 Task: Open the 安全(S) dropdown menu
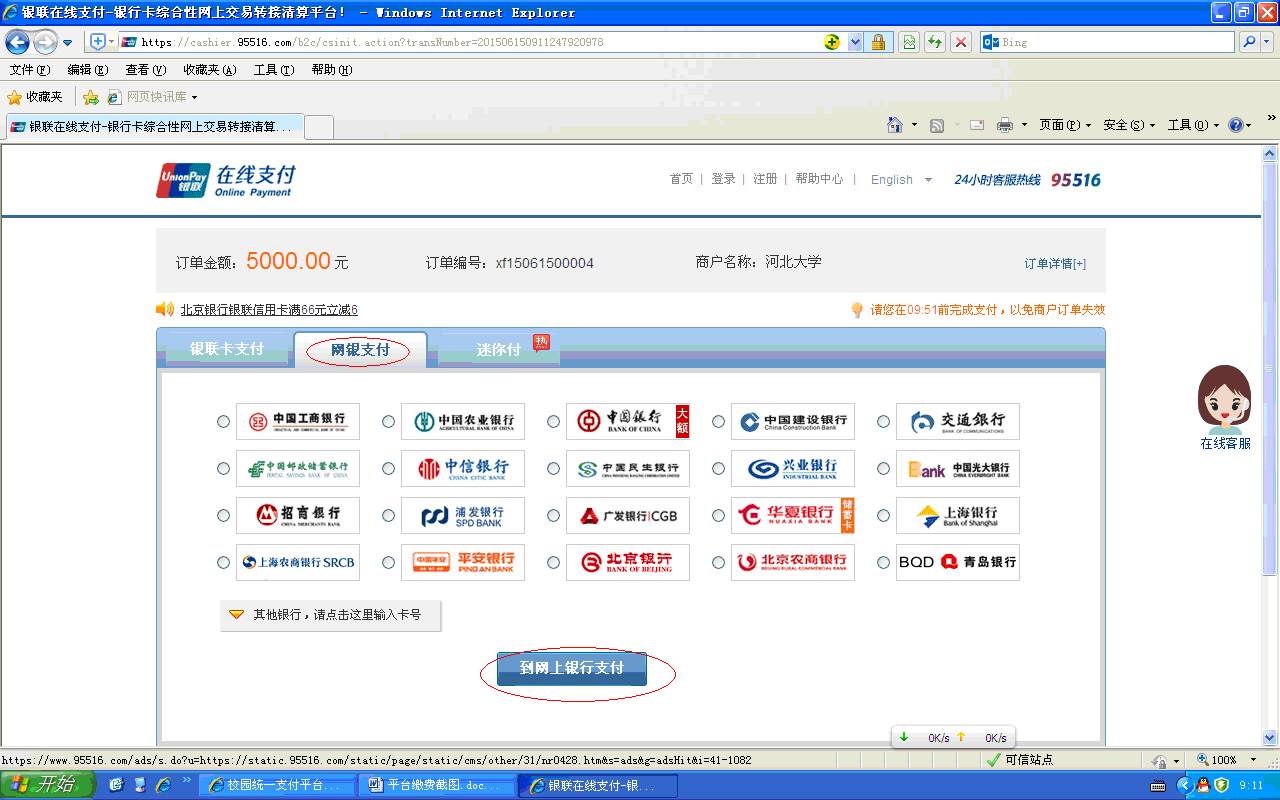coord(1129,125)
